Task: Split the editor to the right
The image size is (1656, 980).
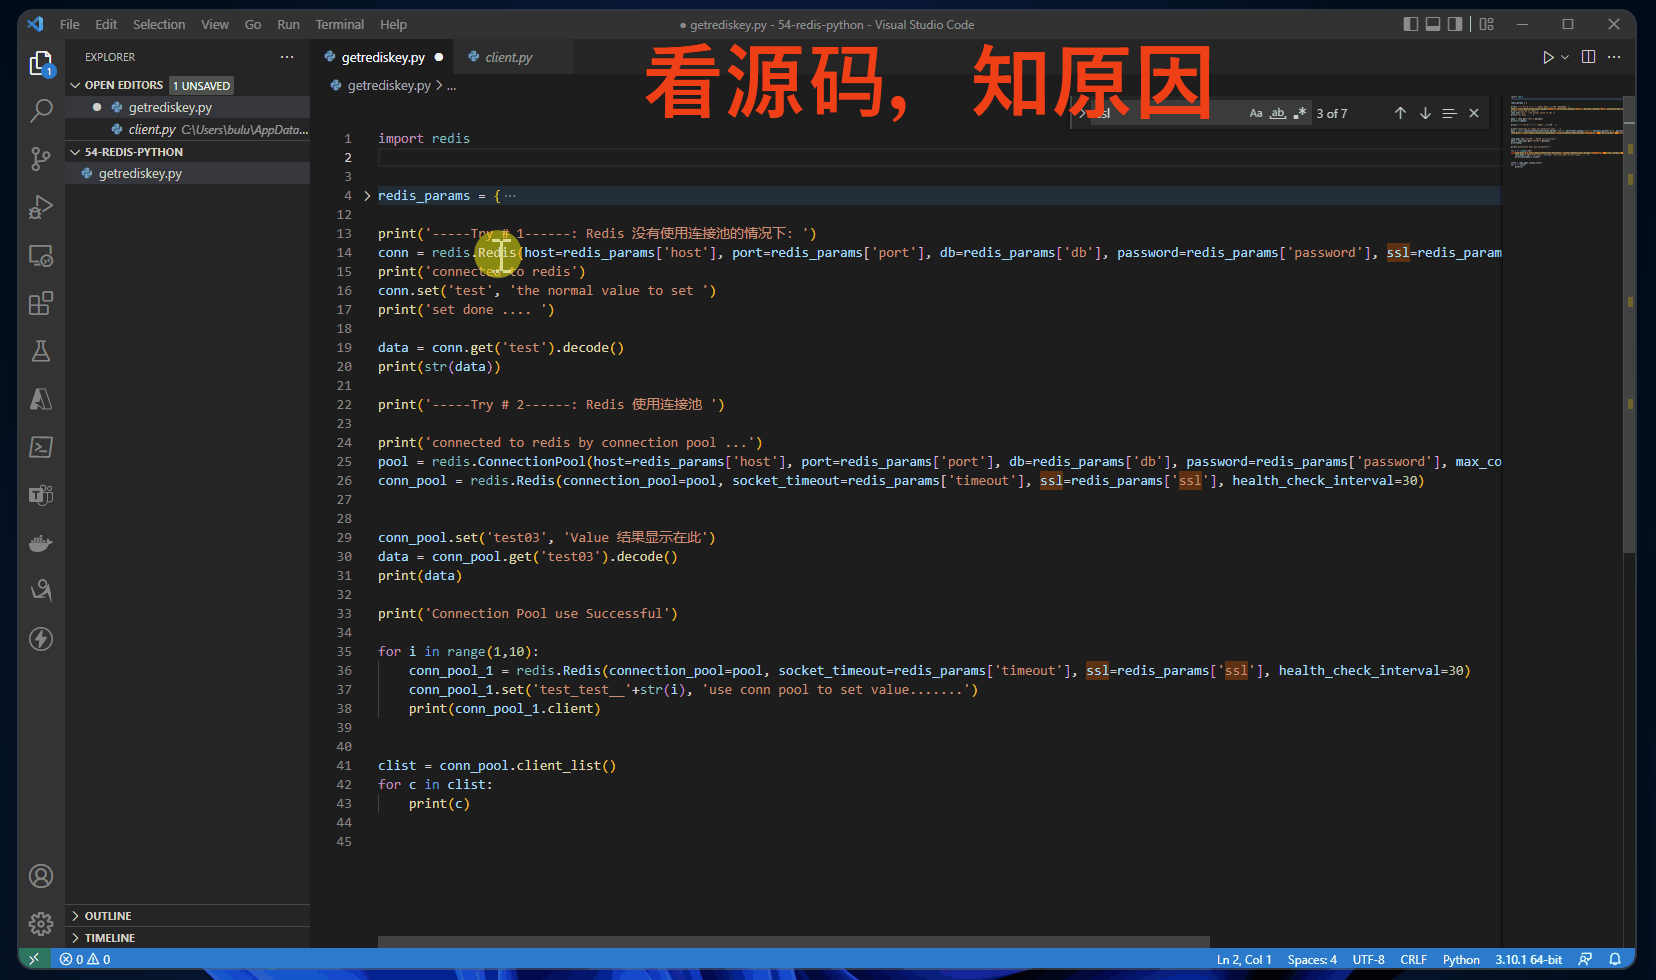Action: coord(1588,57)
